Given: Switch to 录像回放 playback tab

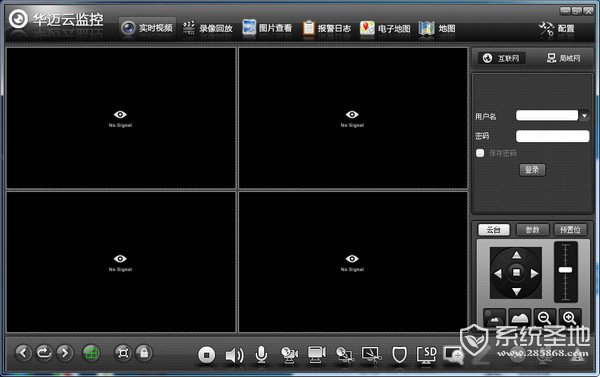Looking at the screenshot, I should coord(208,28).
